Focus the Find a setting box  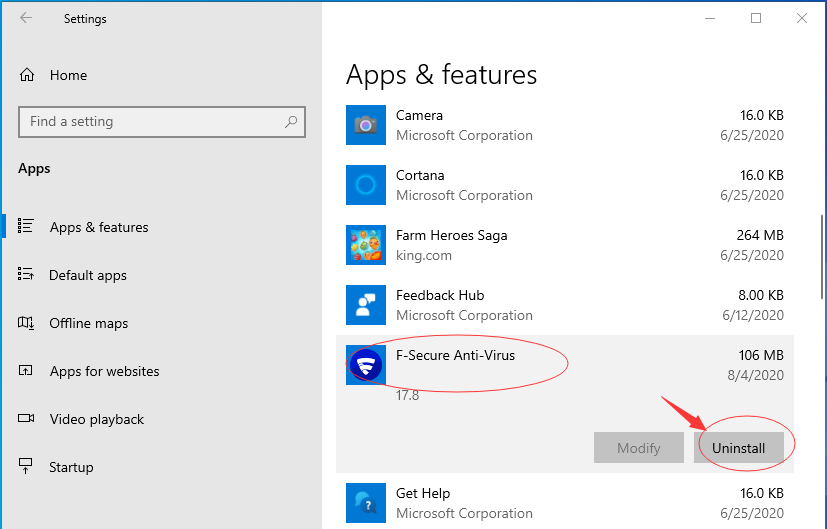click(x=162, y=122)
